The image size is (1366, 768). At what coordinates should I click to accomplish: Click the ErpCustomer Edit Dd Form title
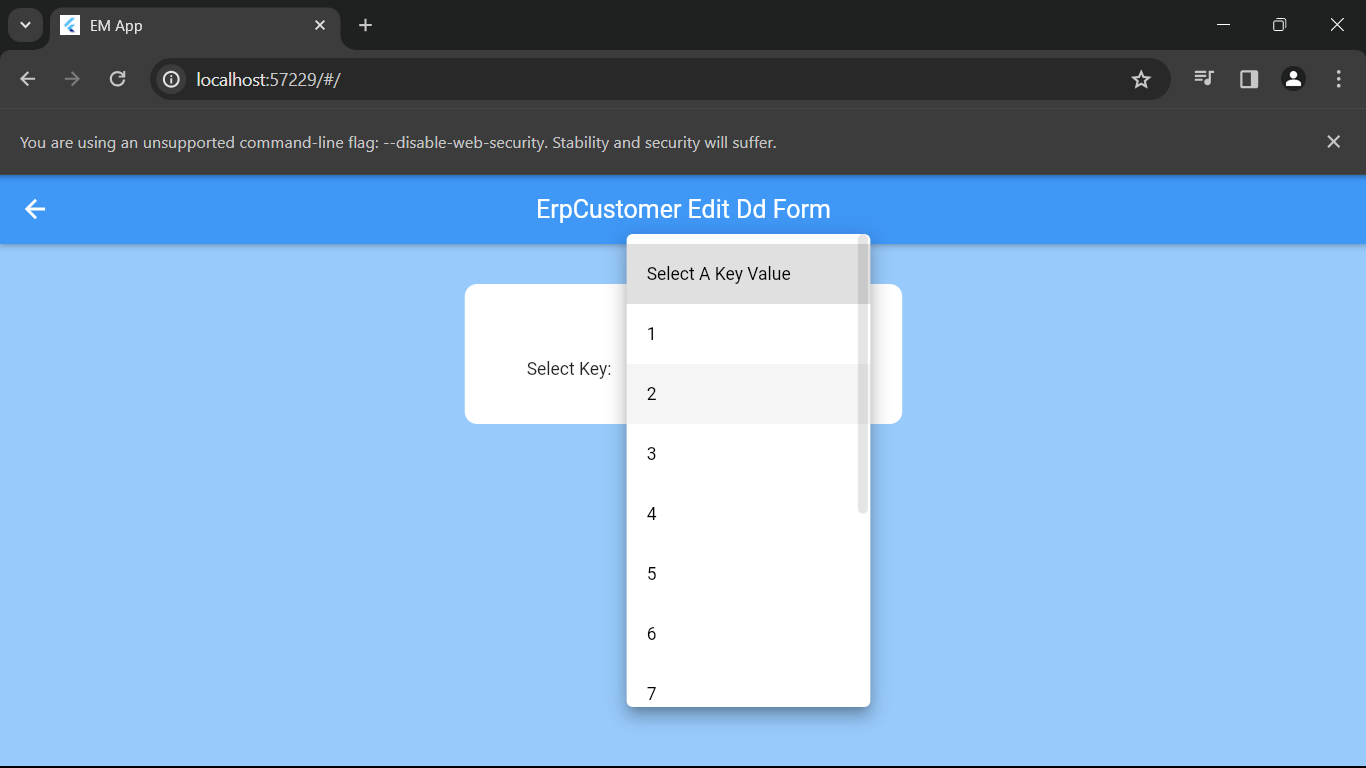point(683,209)
